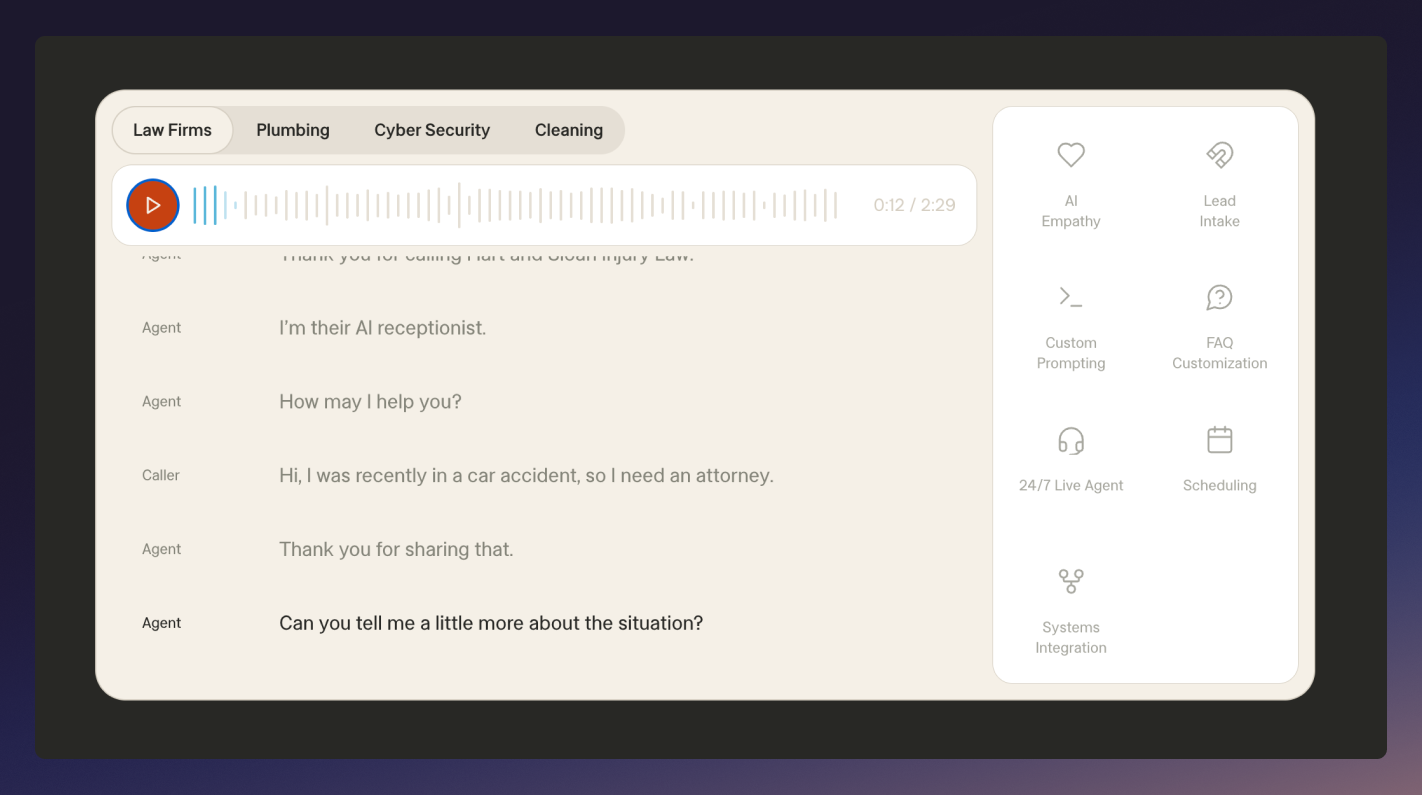Click the Law Firms tab
Viewport: 1422px width, 795px height.
tap(172, 130)
